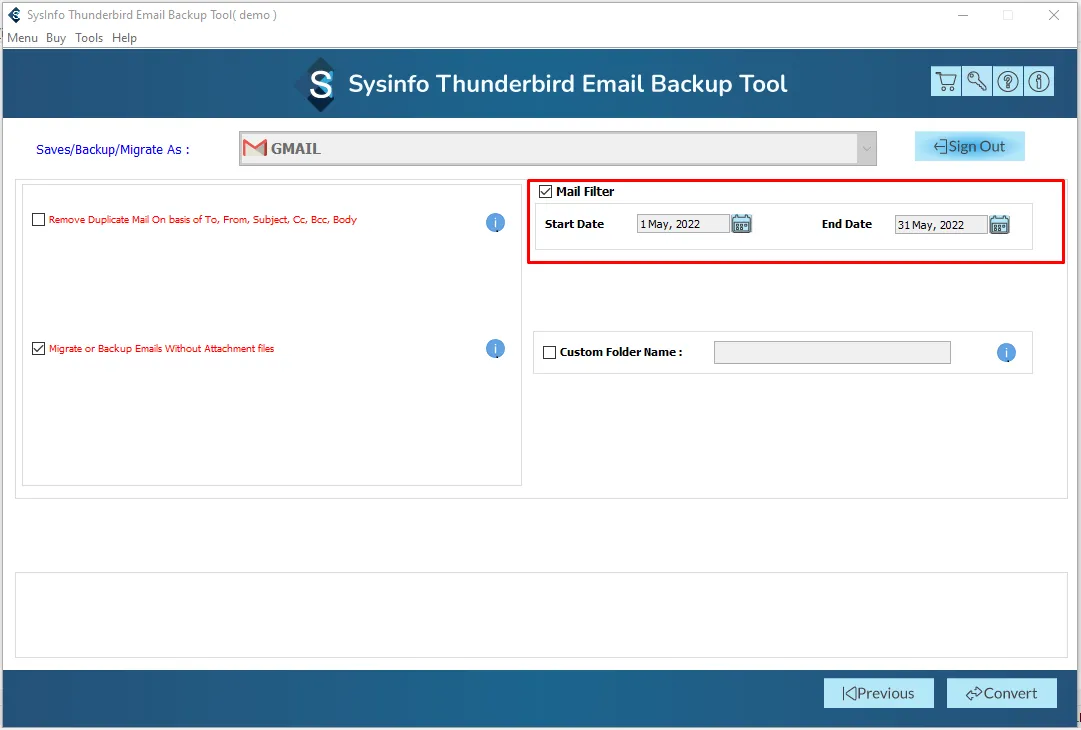
Task: Click the Custom Folder Name text field
Action: tap(832, 352)
